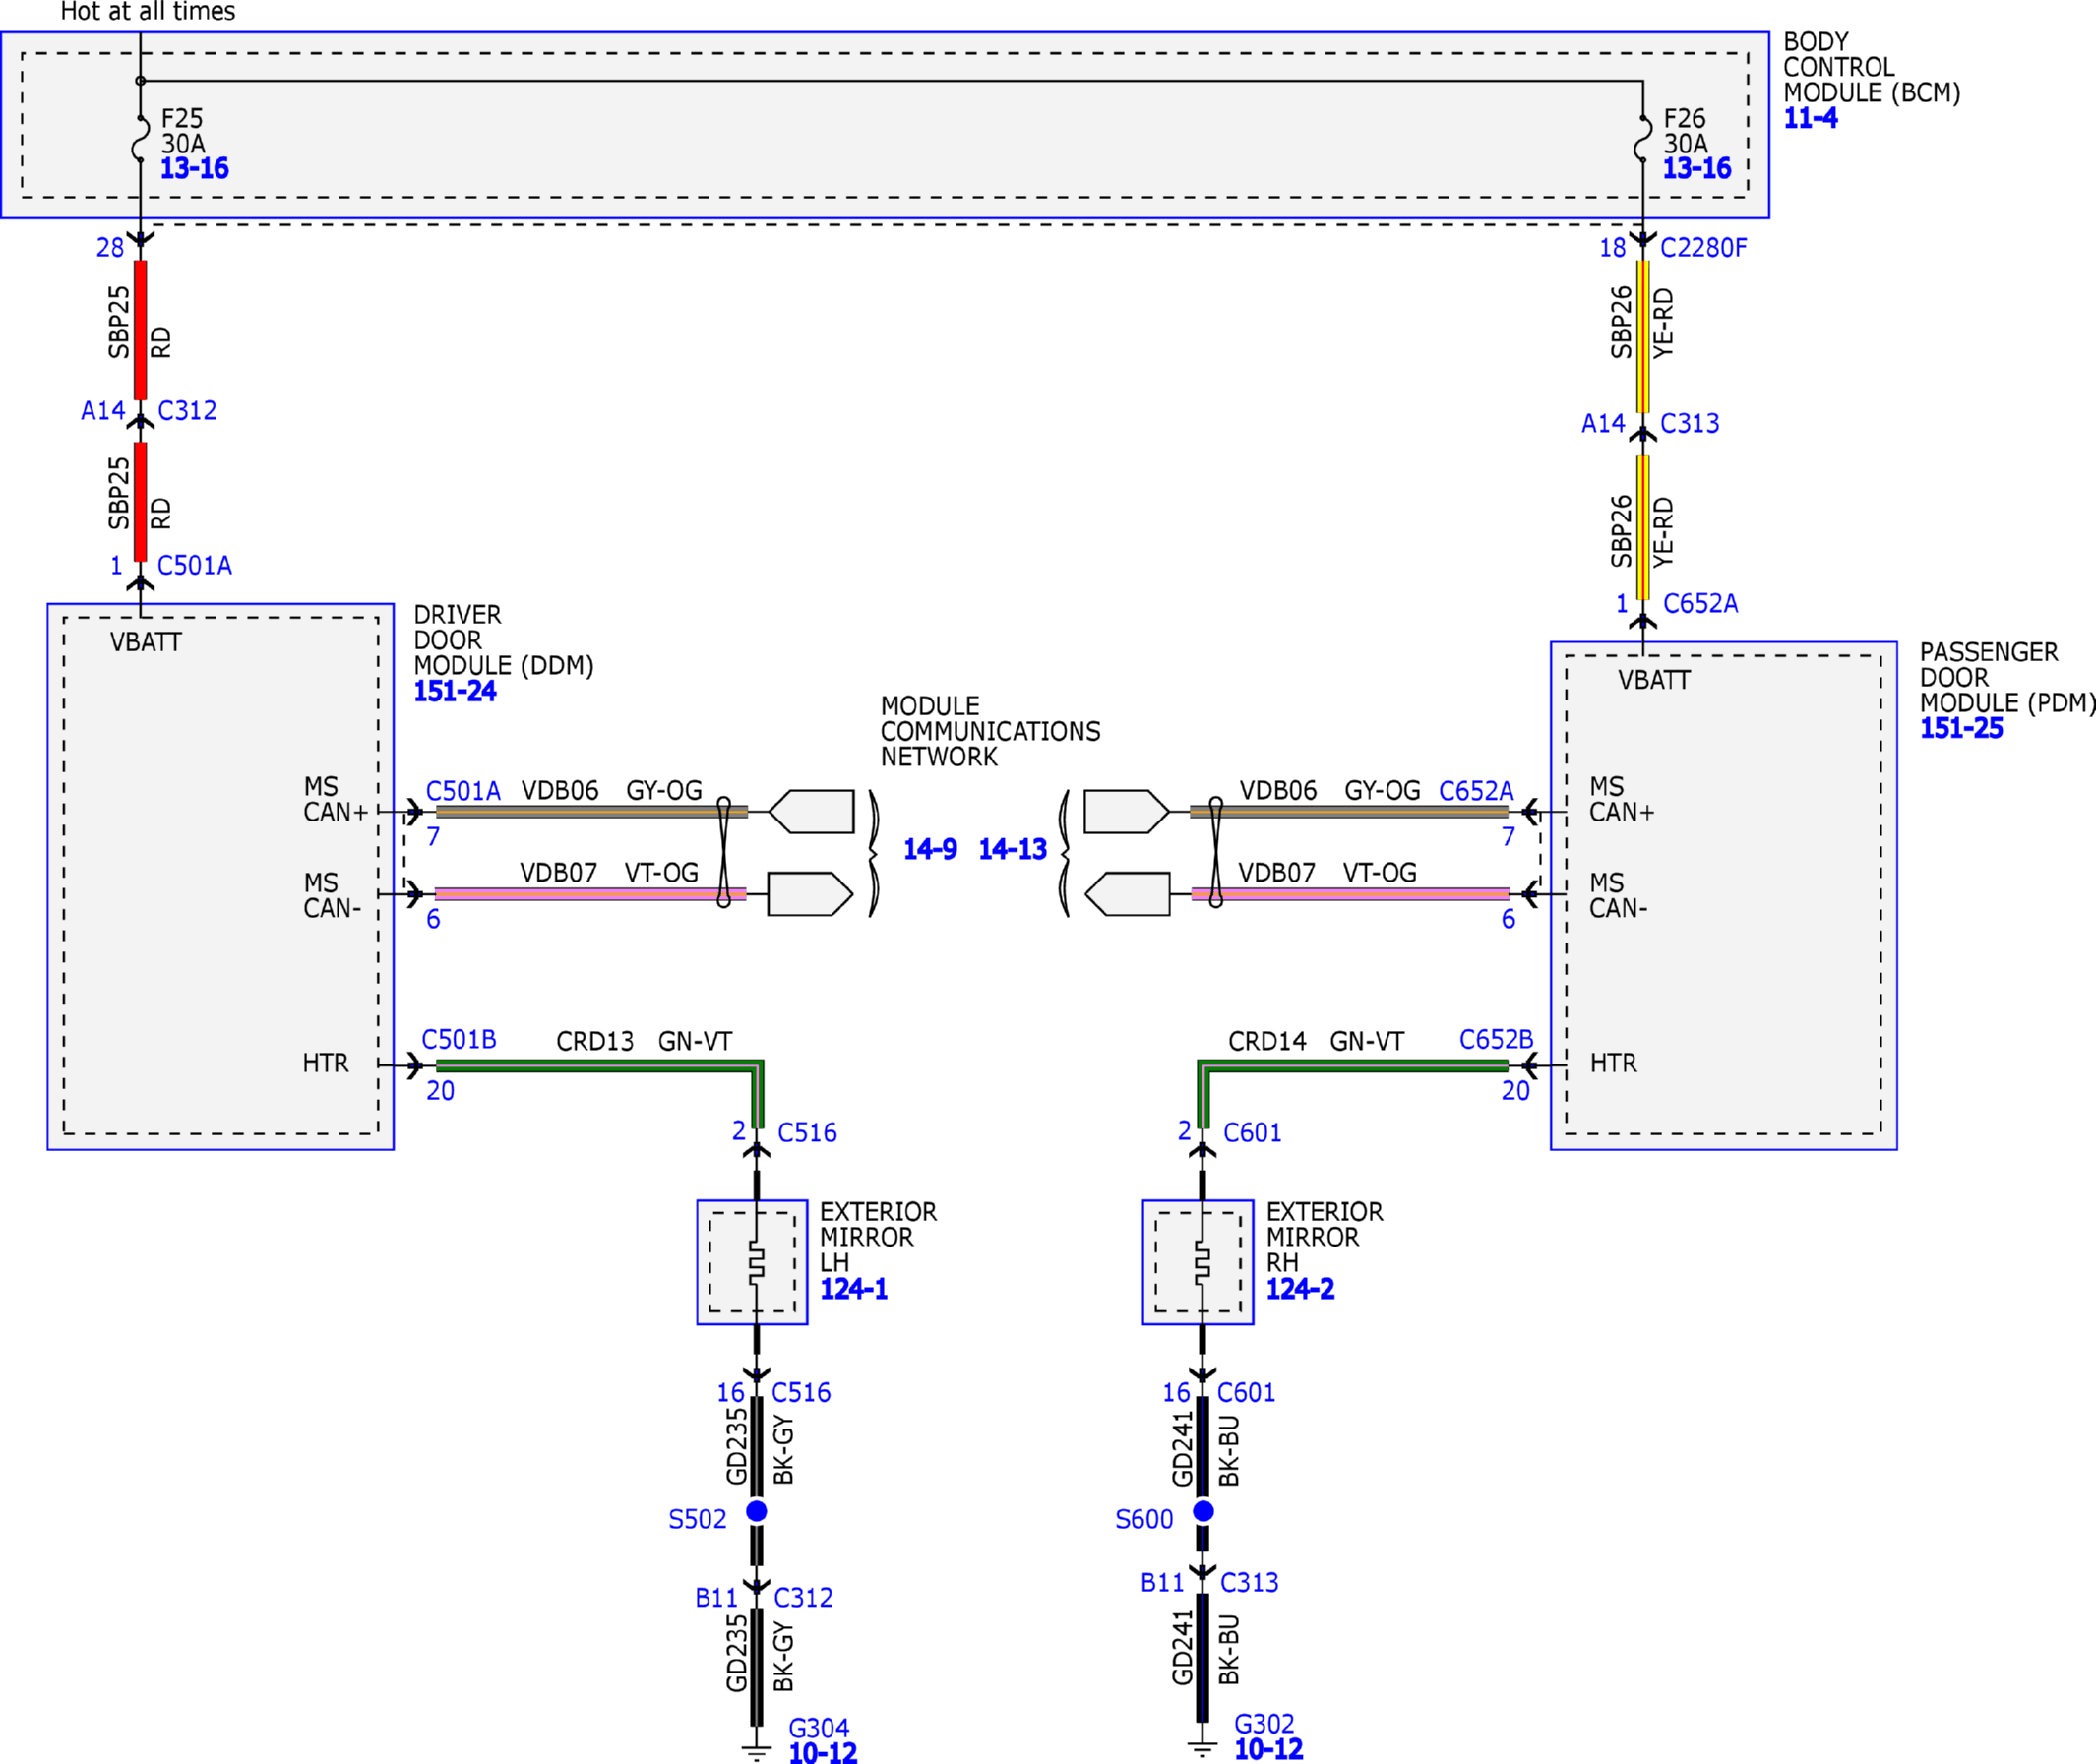The height and width of the screenshot is (1764, 2096).
Task: Click the 'CRD14 GN-VT' wire label
Action: point(1316,1041)
